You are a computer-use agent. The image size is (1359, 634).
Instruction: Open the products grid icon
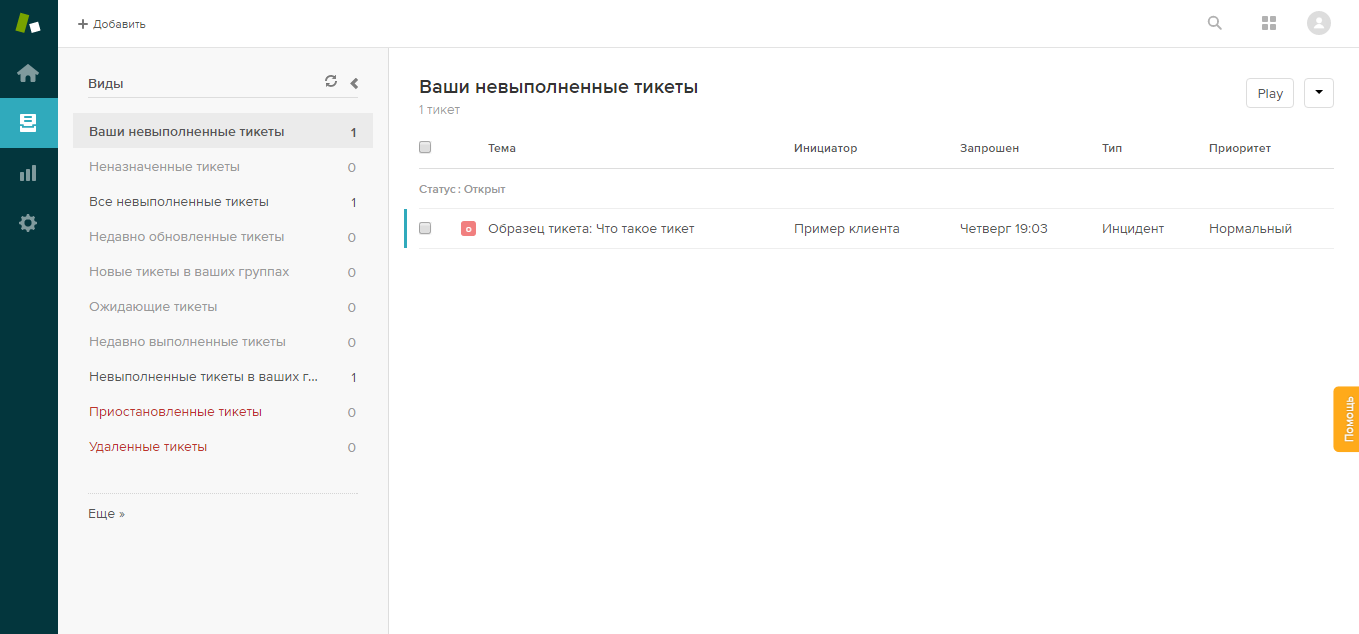tap(1269, 23)
